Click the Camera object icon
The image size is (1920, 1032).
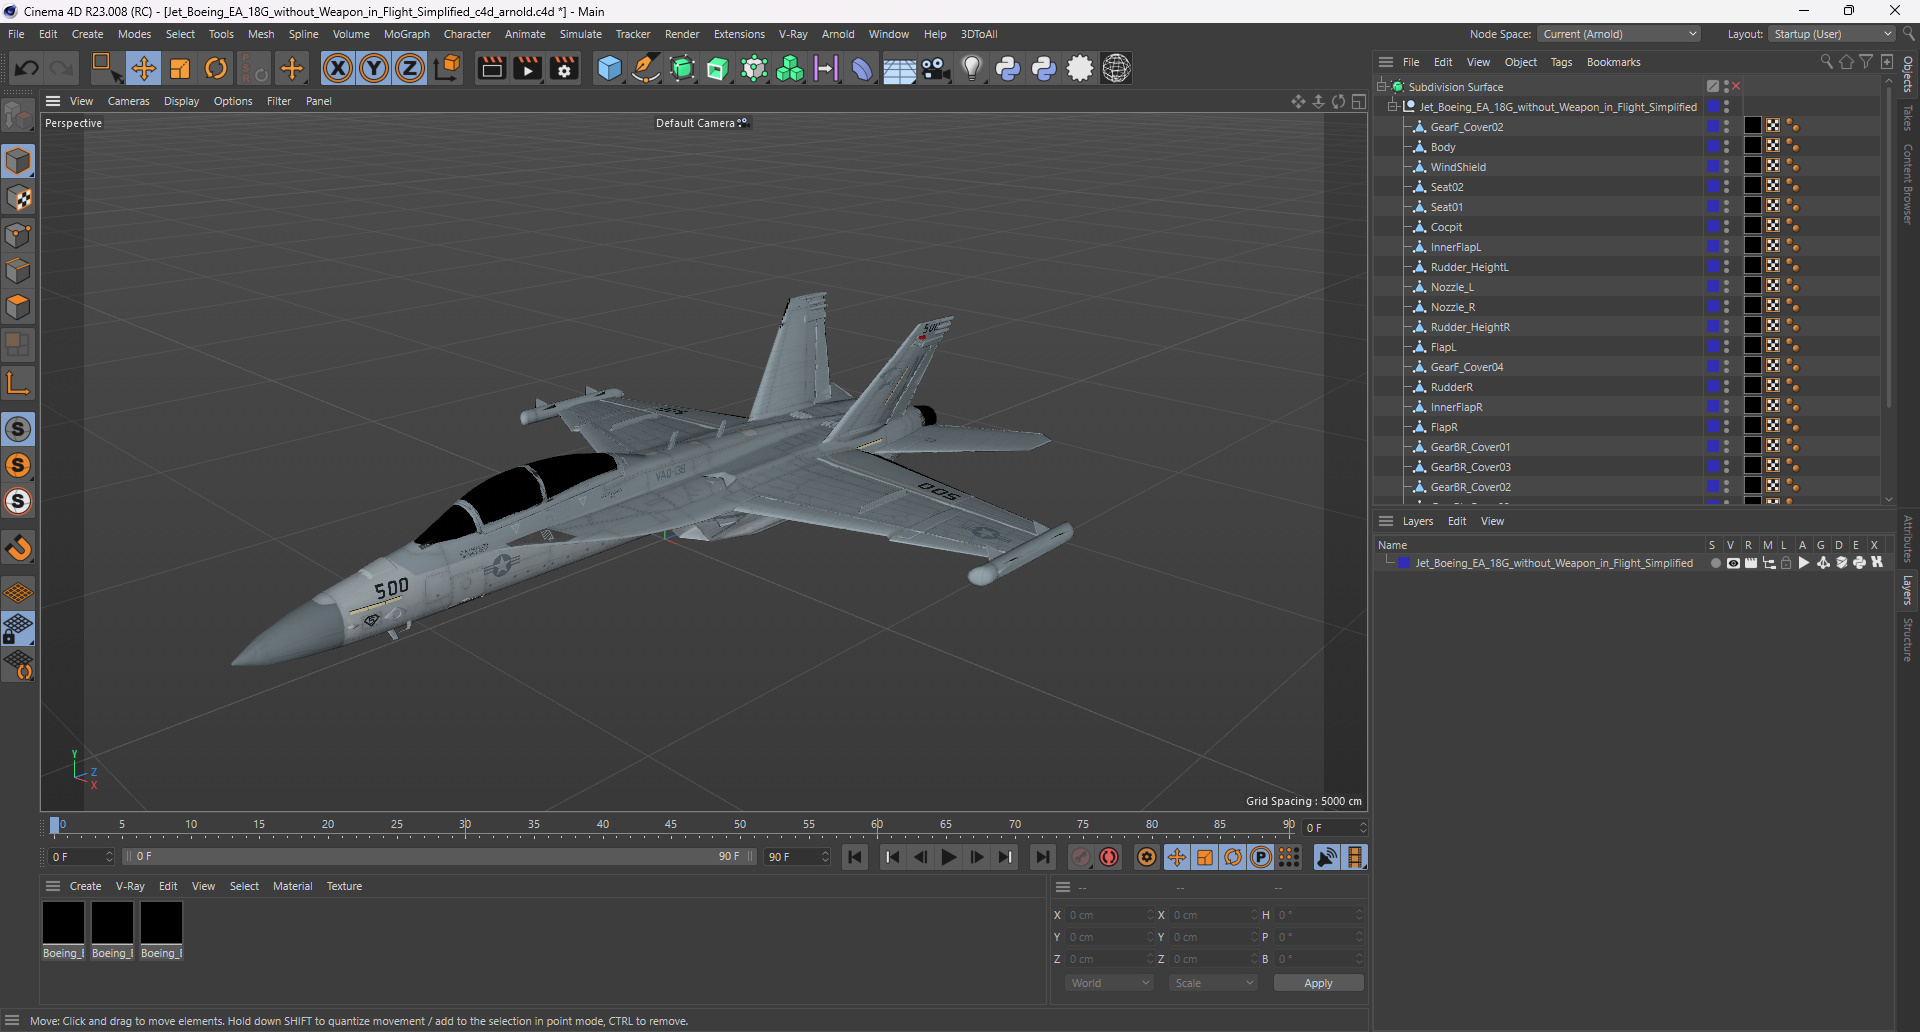point(936,68)
